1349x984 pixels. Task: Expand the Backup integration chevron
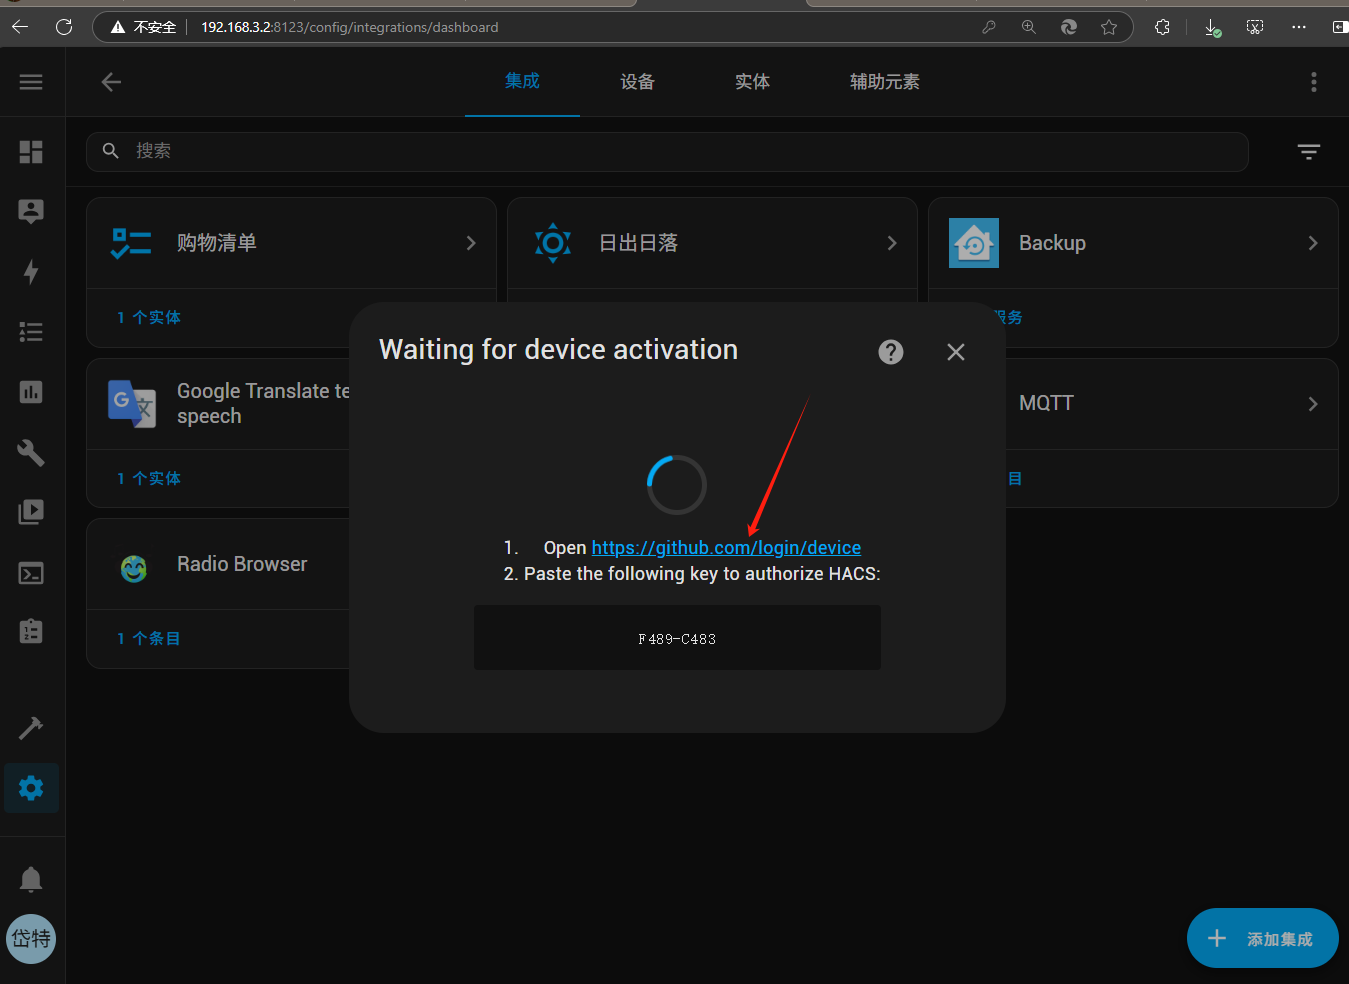tap(1313, 243)
